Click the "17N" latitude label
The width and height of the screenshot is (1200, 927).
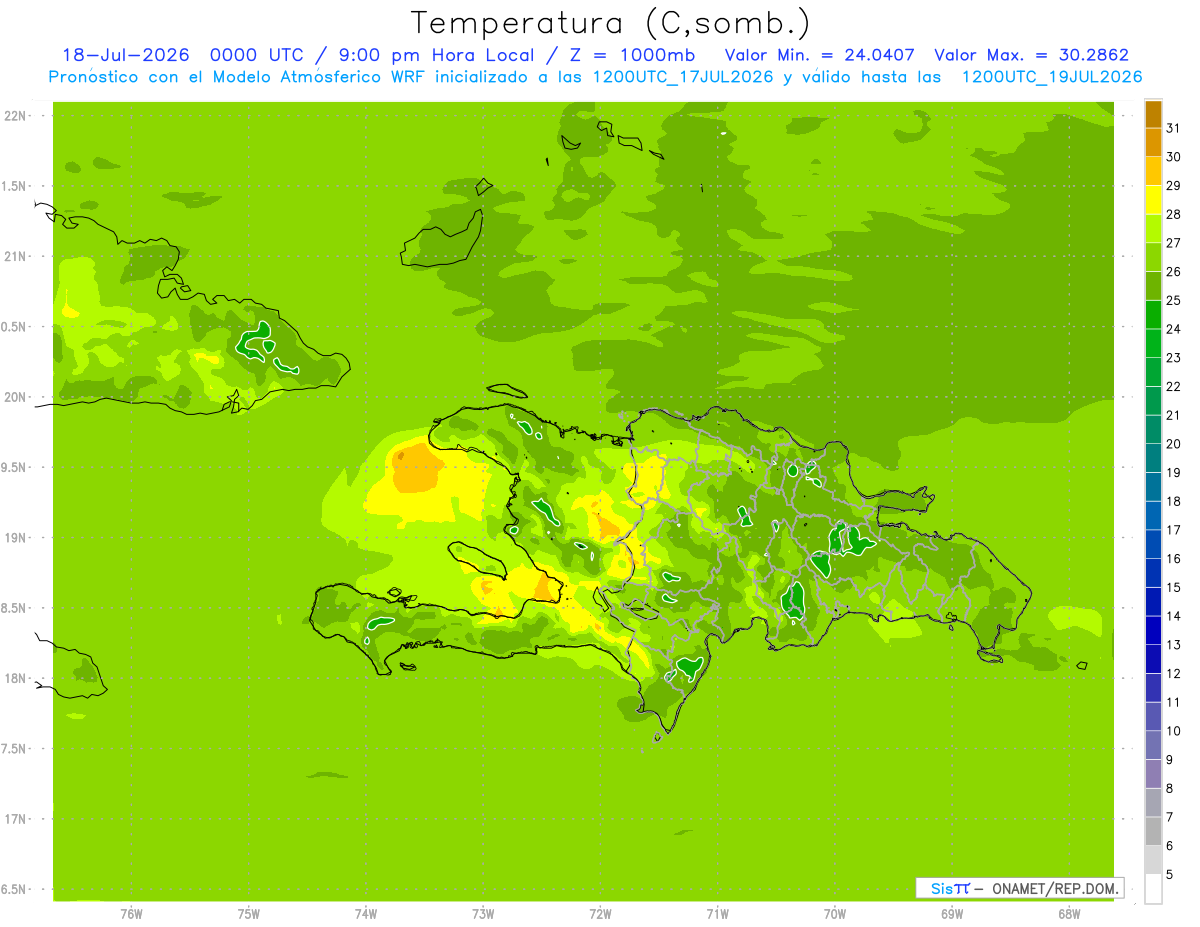tap(15, 819)
